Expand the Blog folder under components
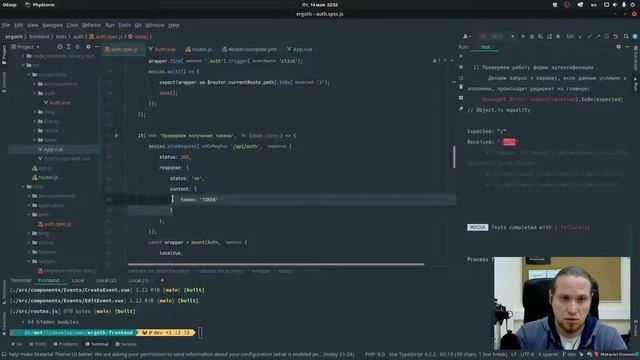 click(35, 112)
